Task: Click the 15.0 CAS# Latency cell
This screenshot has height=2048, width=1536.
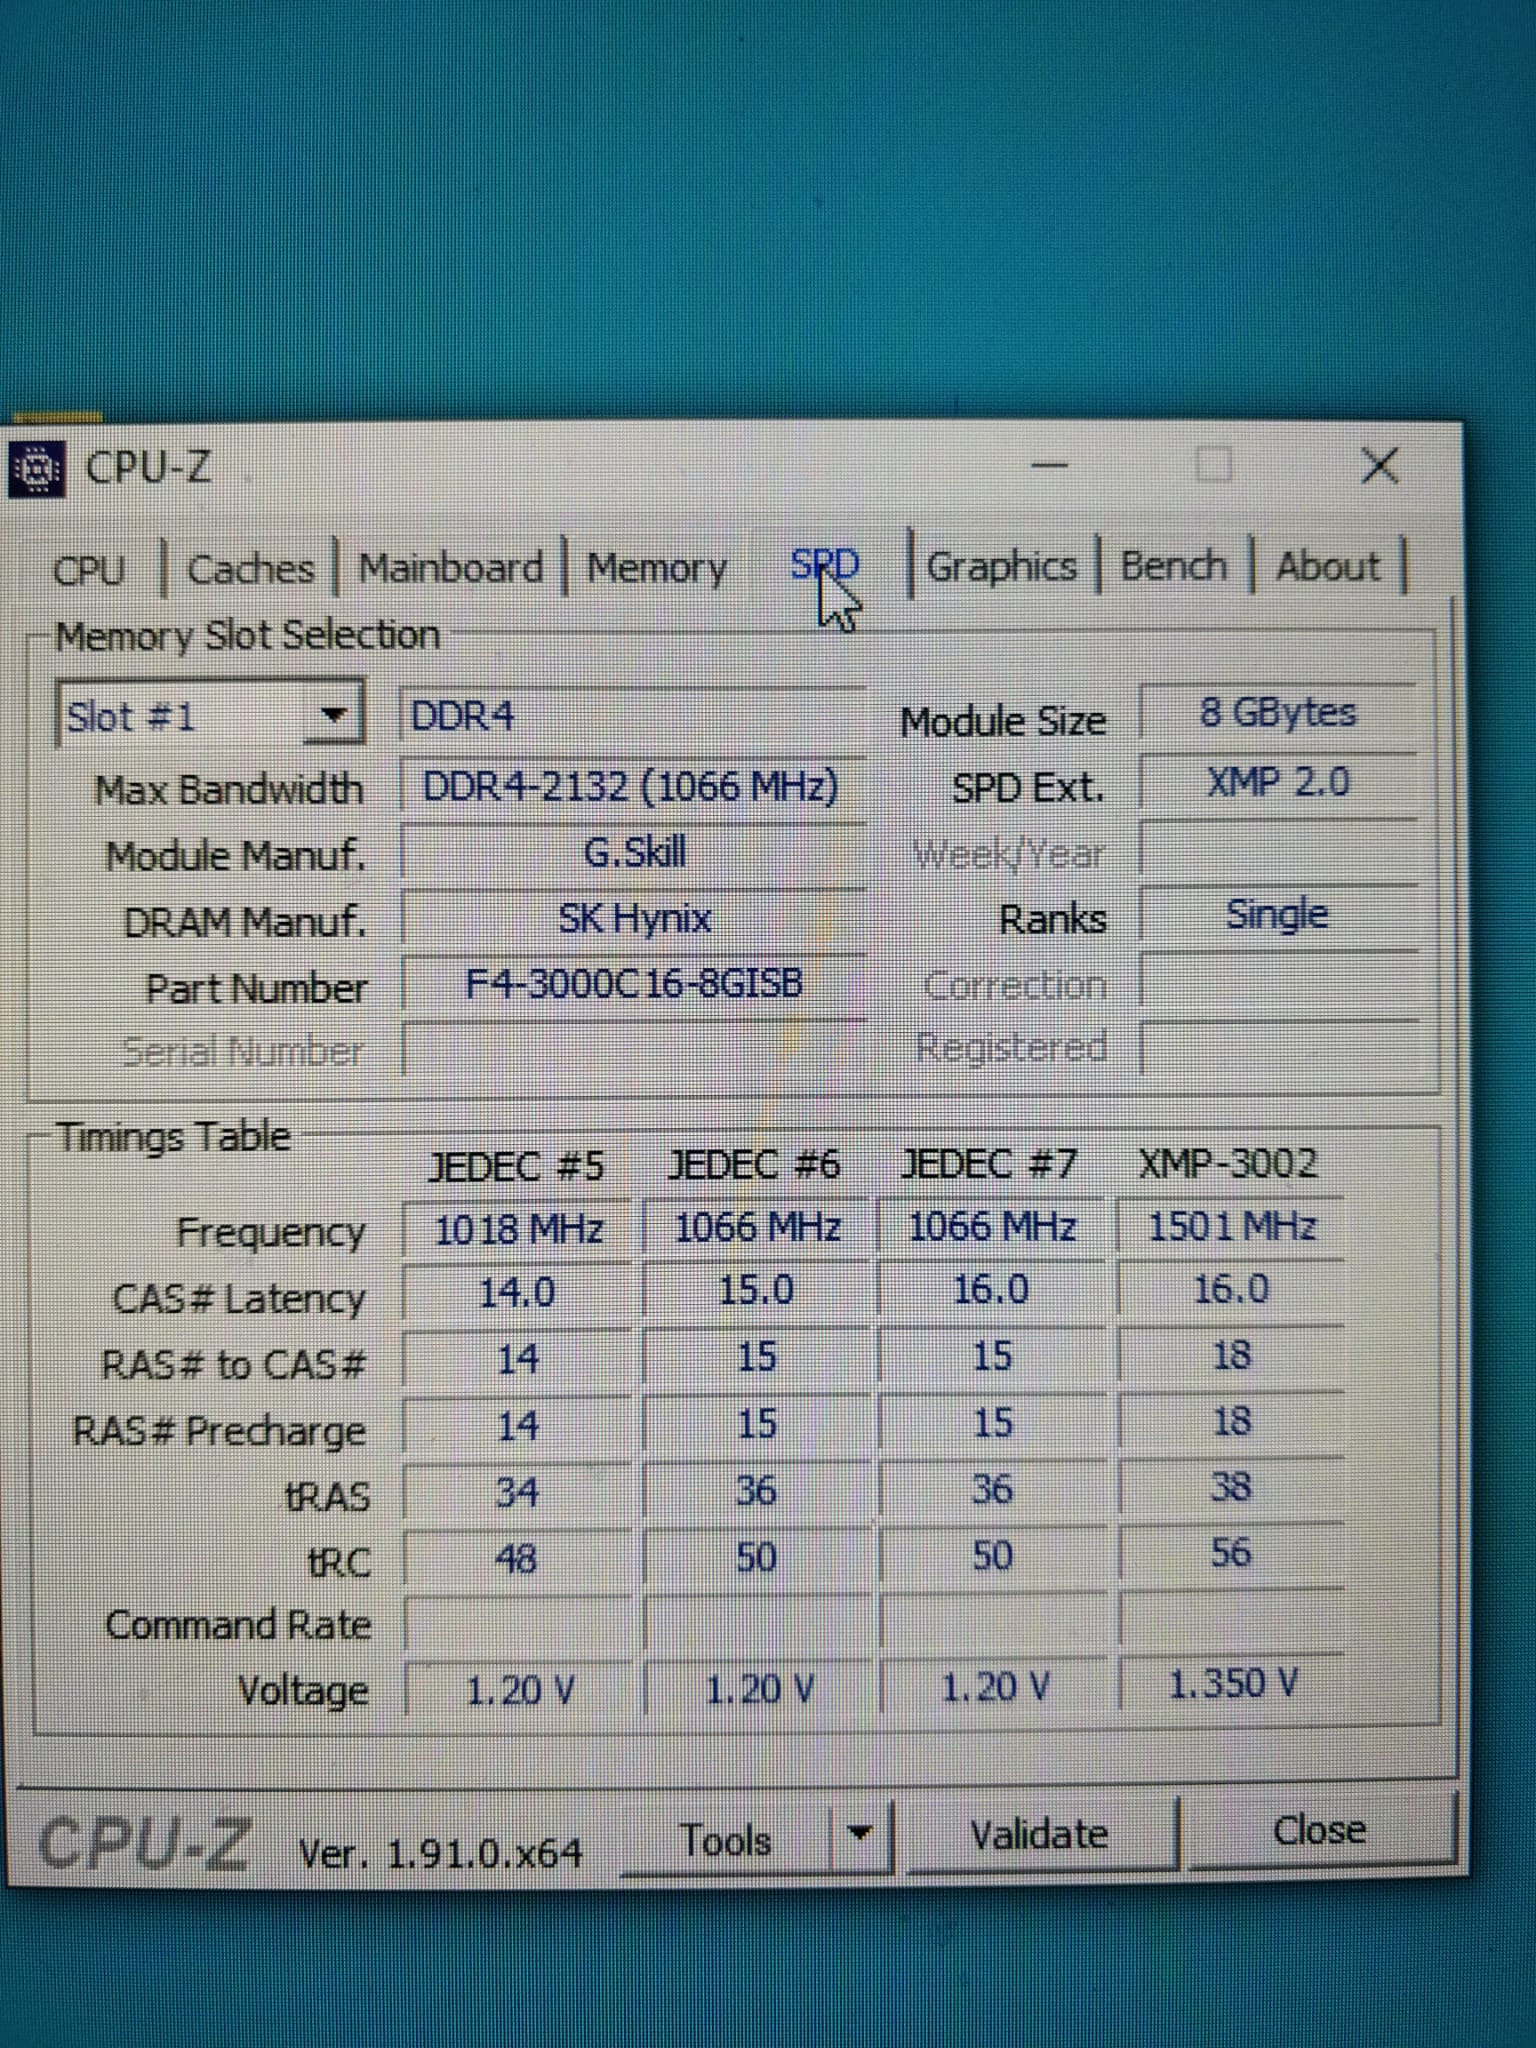Action: [755, 1291]
